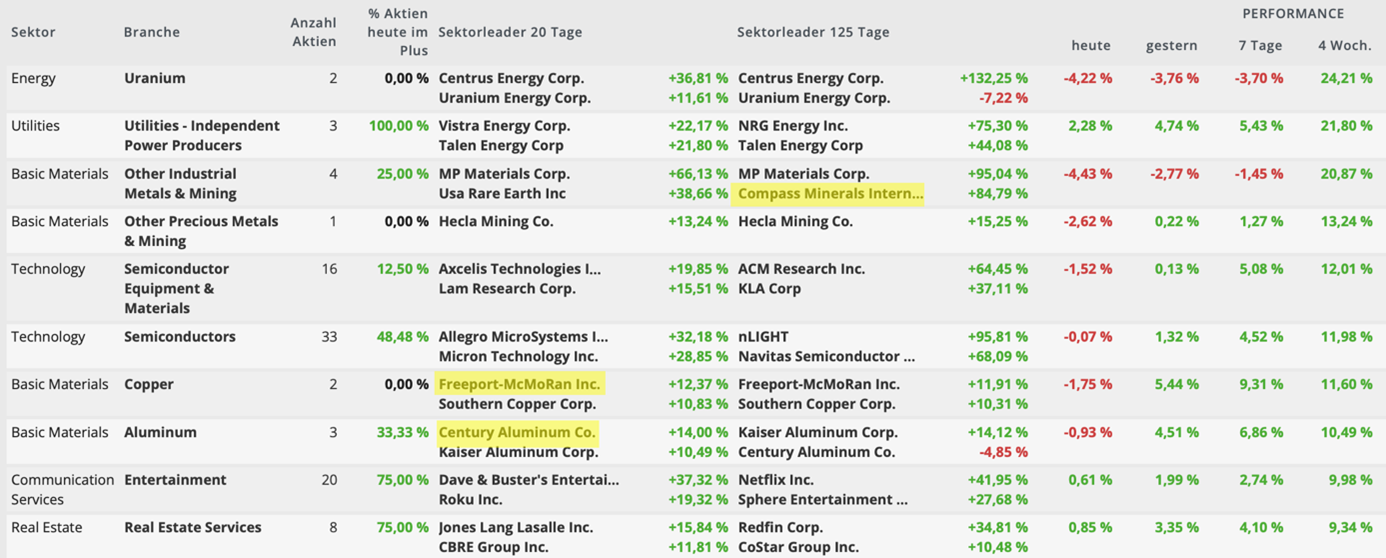Click the heute performance column header

[x=1091, y=46]
